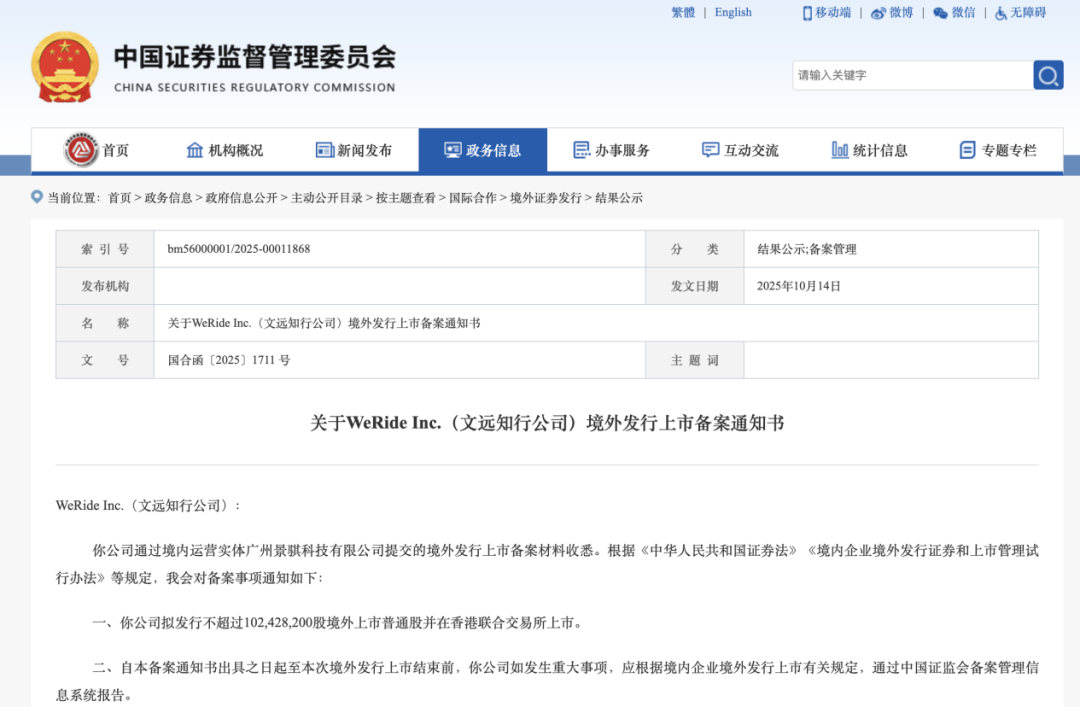Screen dimensions: 1080x707
Task: Open the 办事服务 menu item
Action: click(x=611, y=150)
